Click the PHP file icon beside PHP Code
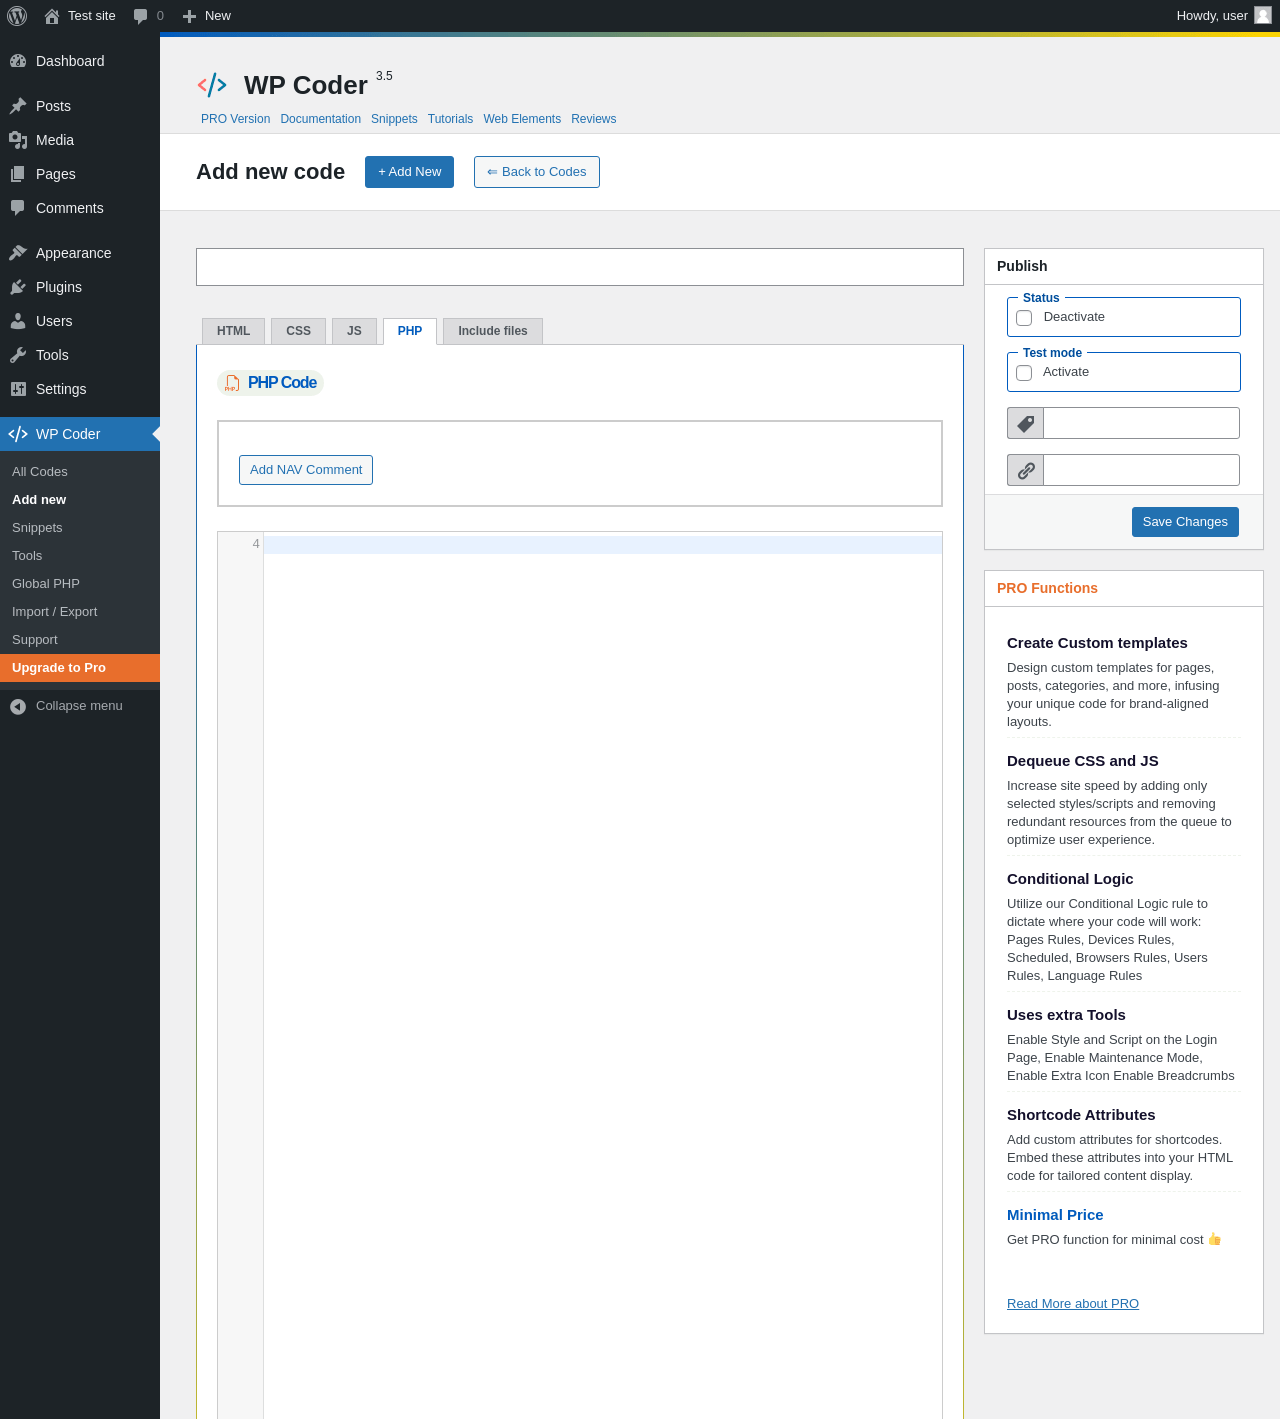The height and width of the screenshot is (1419, 1280). (x=232, y=383)
